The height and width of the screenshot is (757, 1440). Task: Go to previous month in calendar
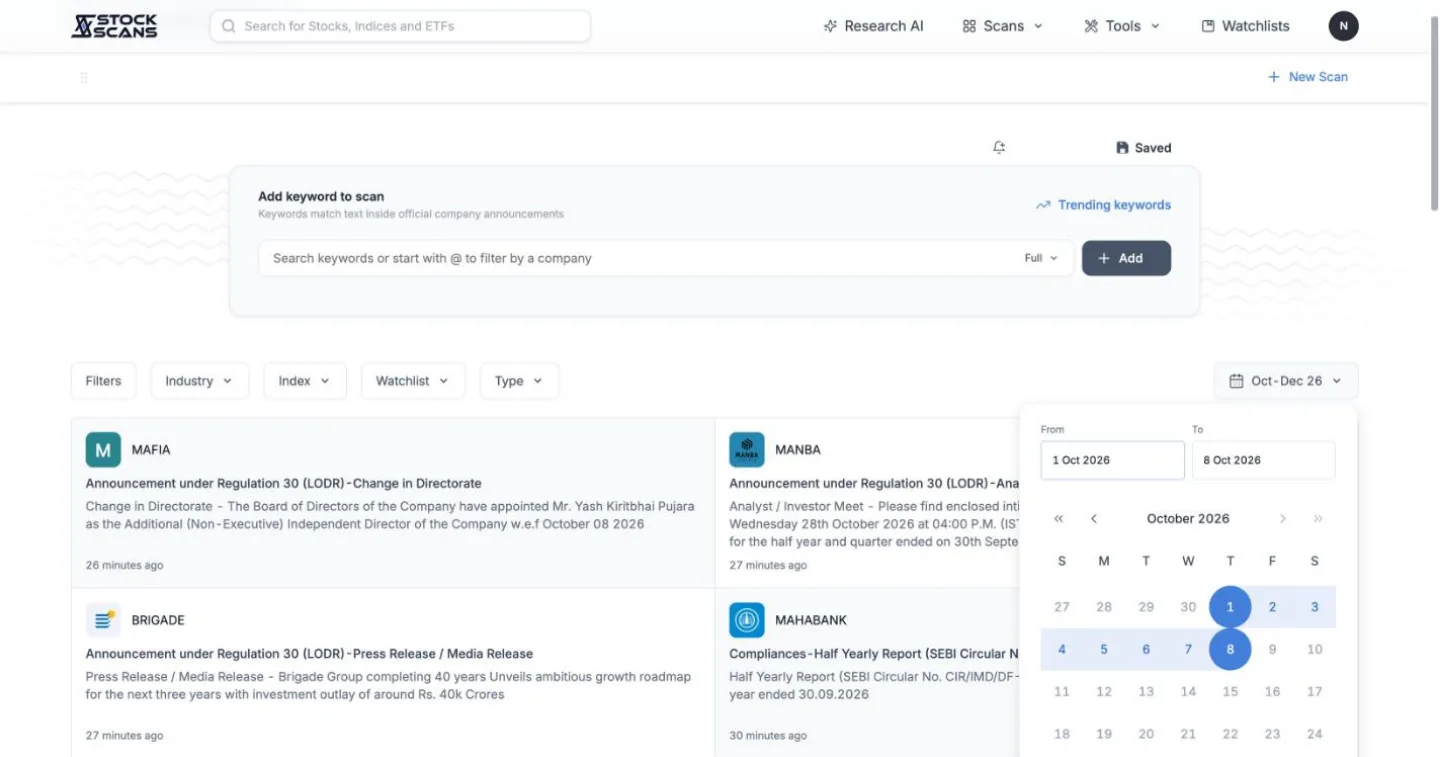tap(1094, 519)
